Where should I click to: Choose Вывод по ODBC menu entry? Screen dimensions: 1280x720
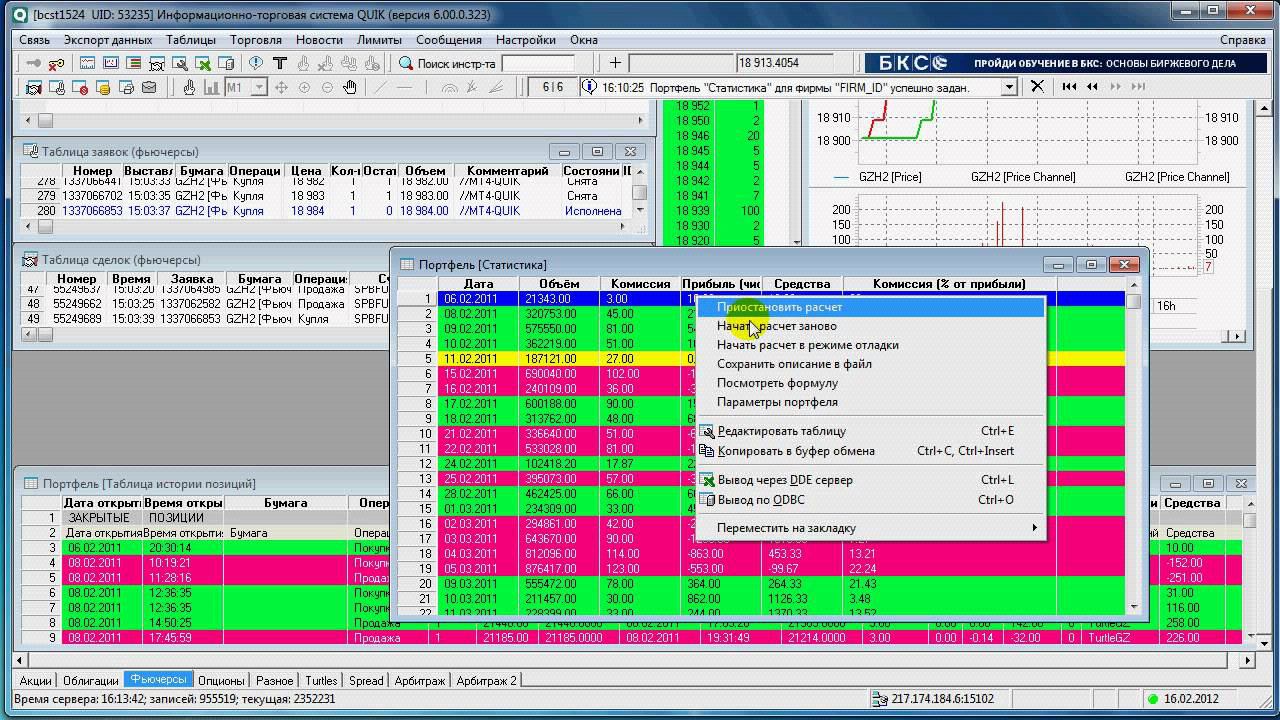[x=871, y=500]
